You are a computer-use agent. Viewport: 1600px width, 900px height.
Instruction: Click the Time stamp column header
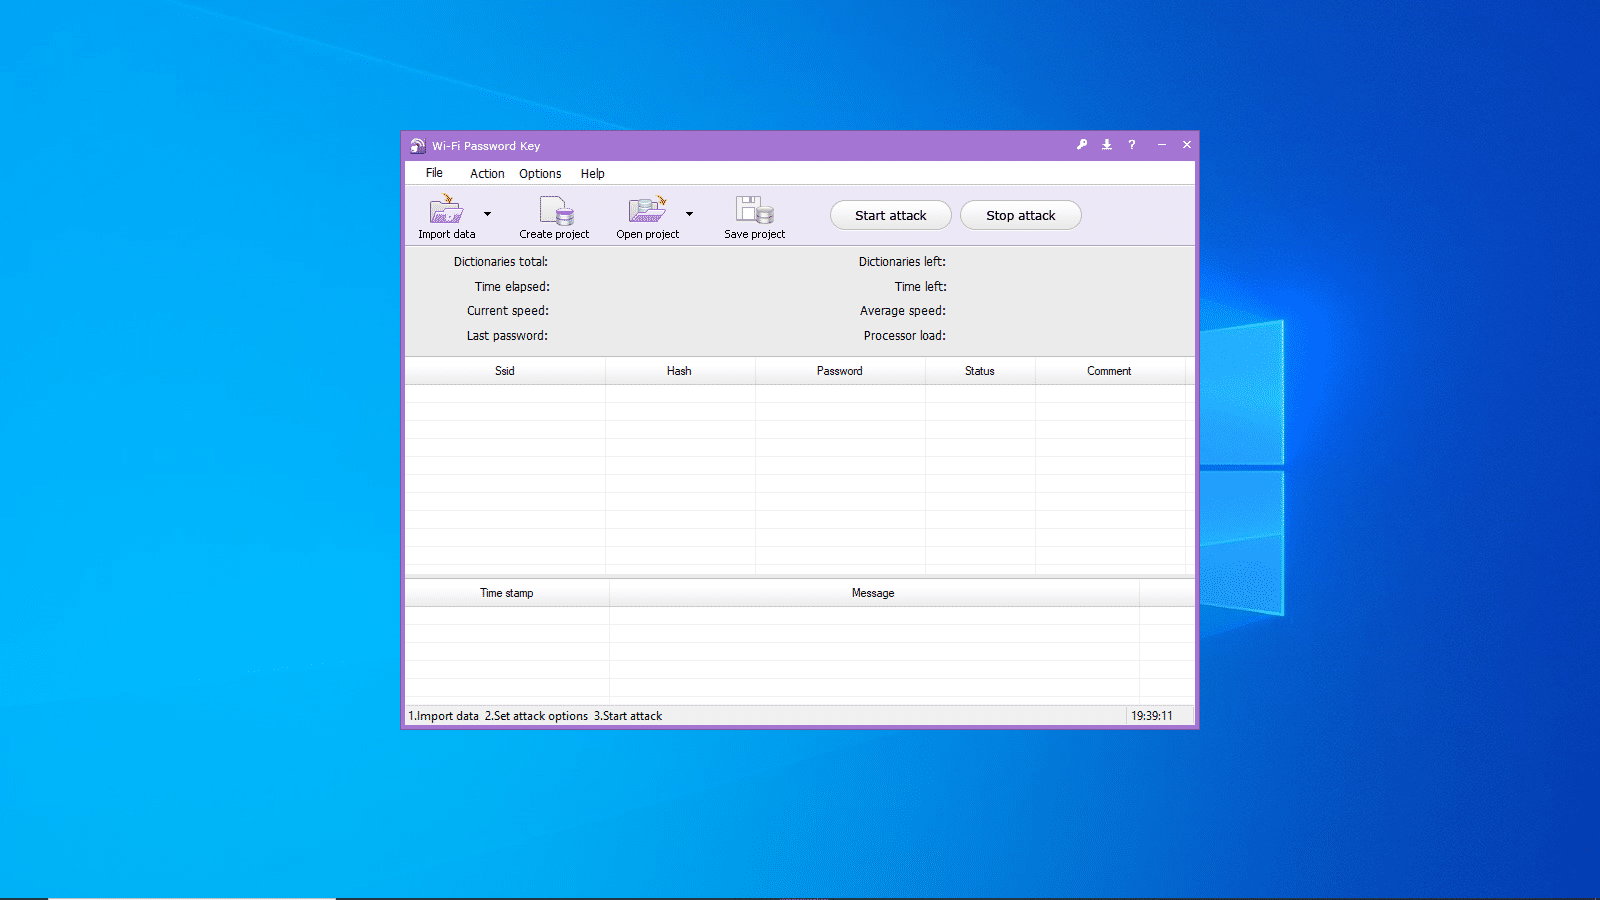point(506,593)
